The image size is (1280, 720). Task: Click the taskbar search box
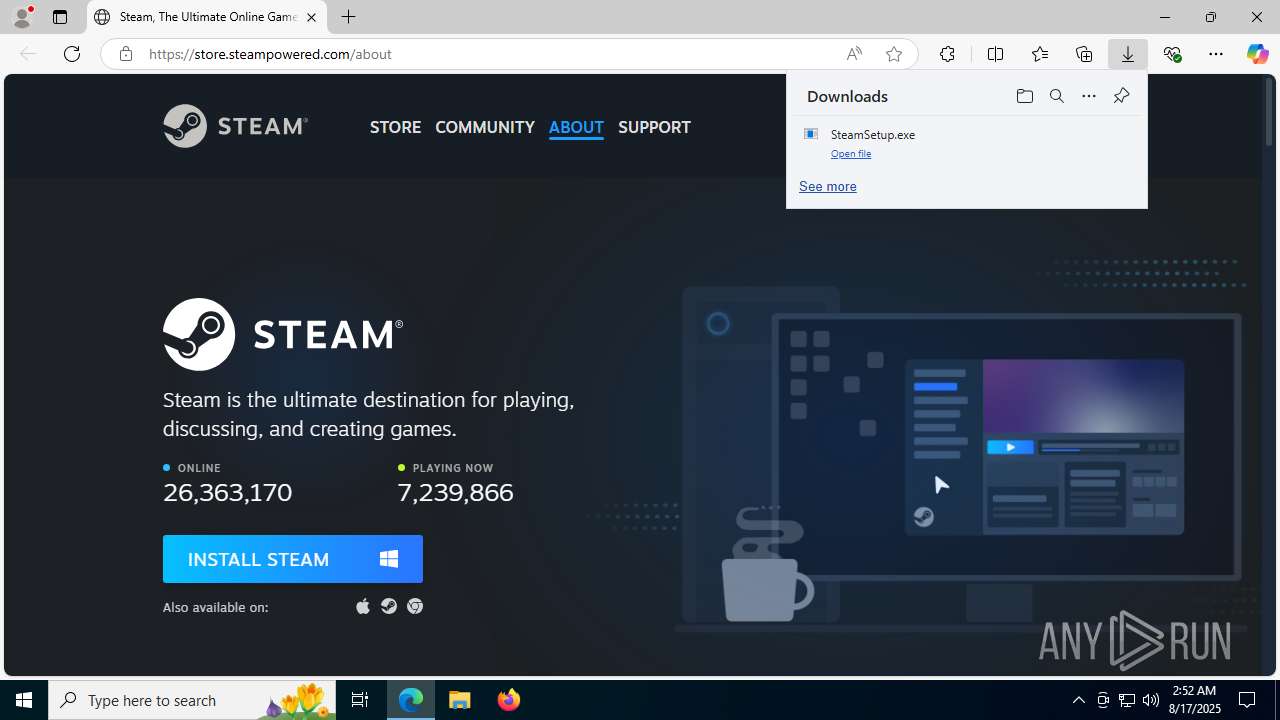(190, 700)
